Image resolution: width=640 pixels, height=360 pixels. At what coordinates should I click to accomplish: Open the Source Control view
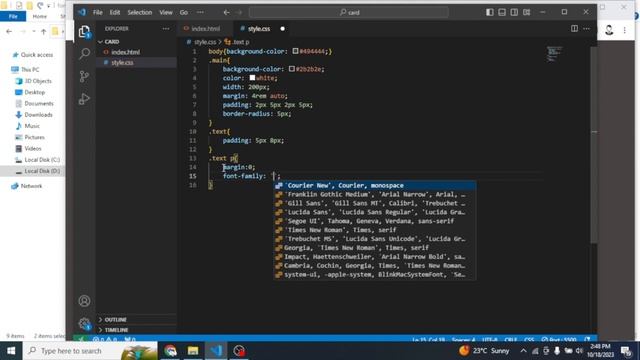(x=84, y=76)
